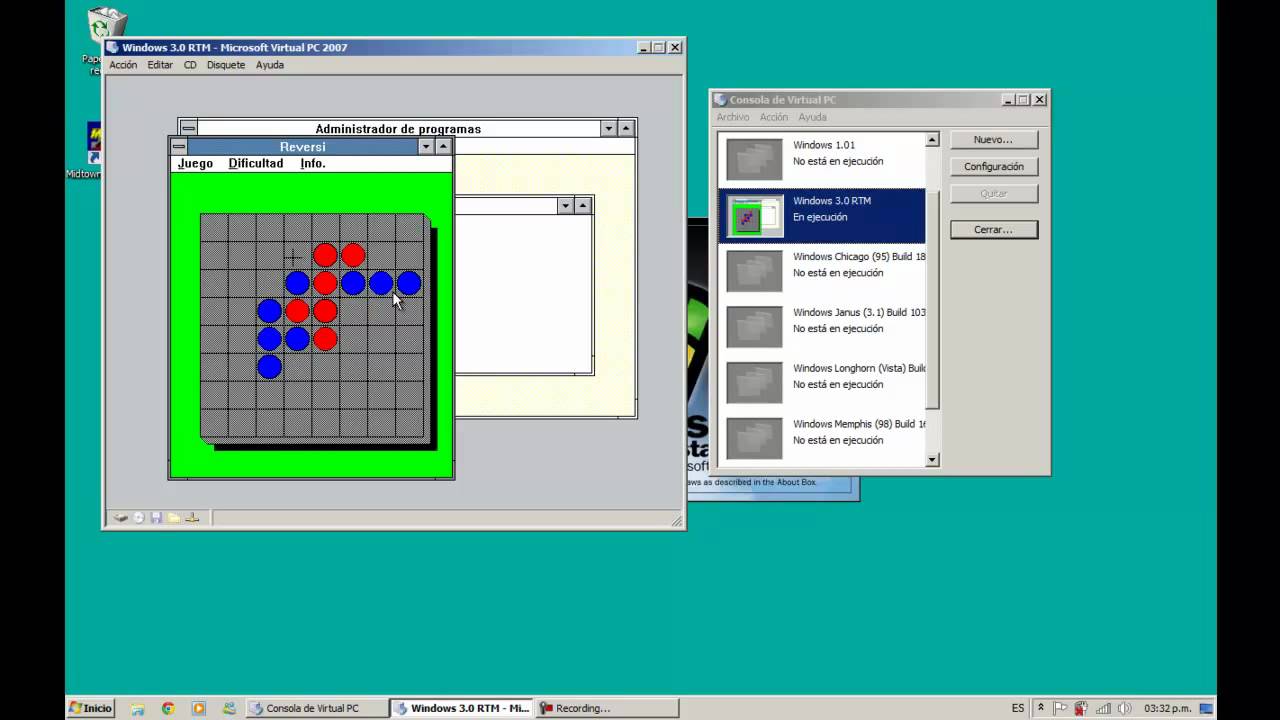Open Windows Media Player from quick launch
The height and width of the screenshot is (720, 1280).
click(198, 708)
